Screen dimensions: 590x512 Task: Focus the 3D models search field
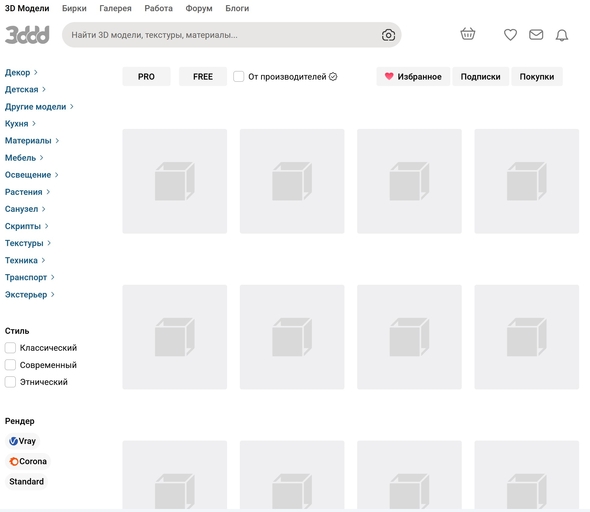pyautogui.click(x=222, y=35)
